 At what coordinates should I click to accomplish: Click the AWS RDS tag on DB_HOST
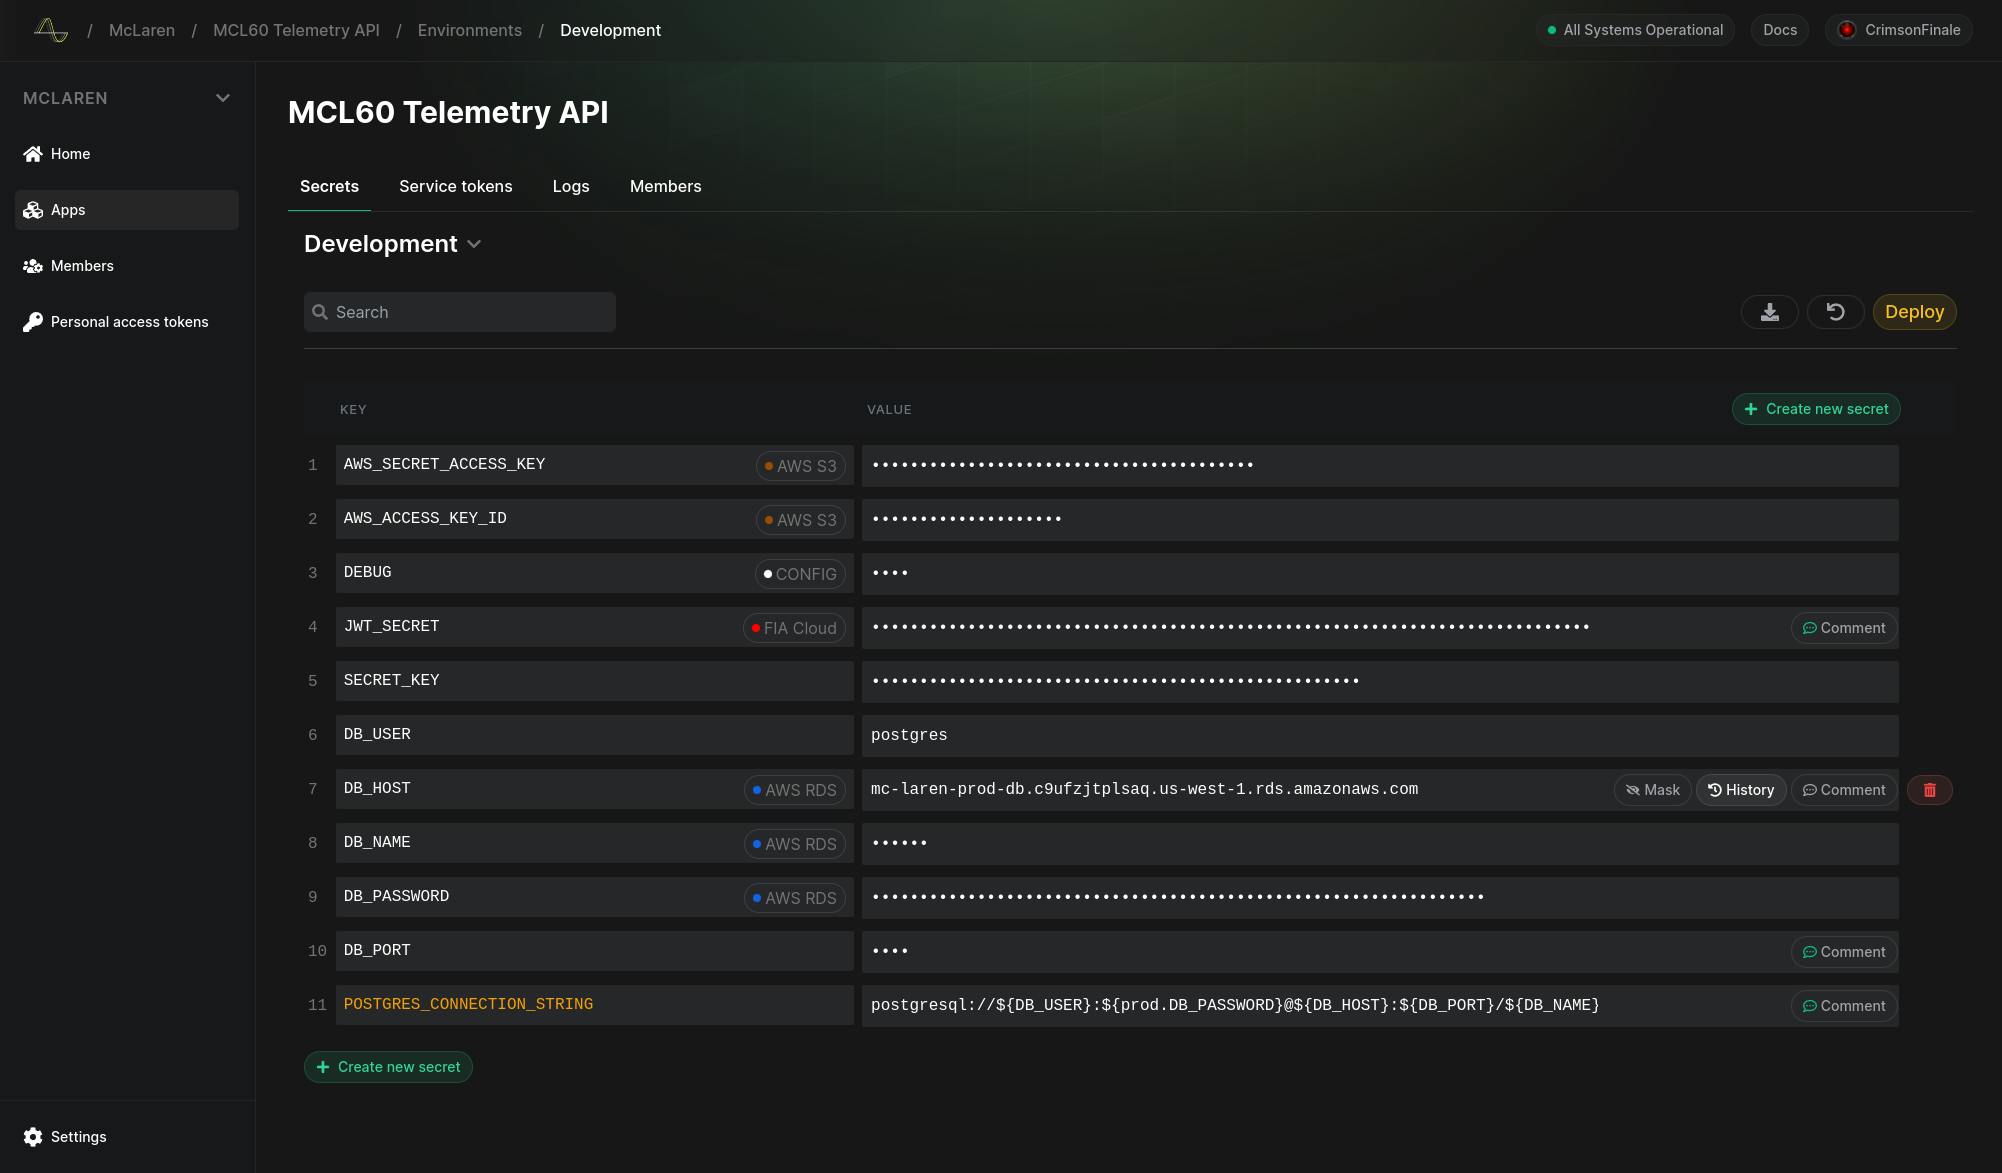pyautogui.click(x=795, y=790)
